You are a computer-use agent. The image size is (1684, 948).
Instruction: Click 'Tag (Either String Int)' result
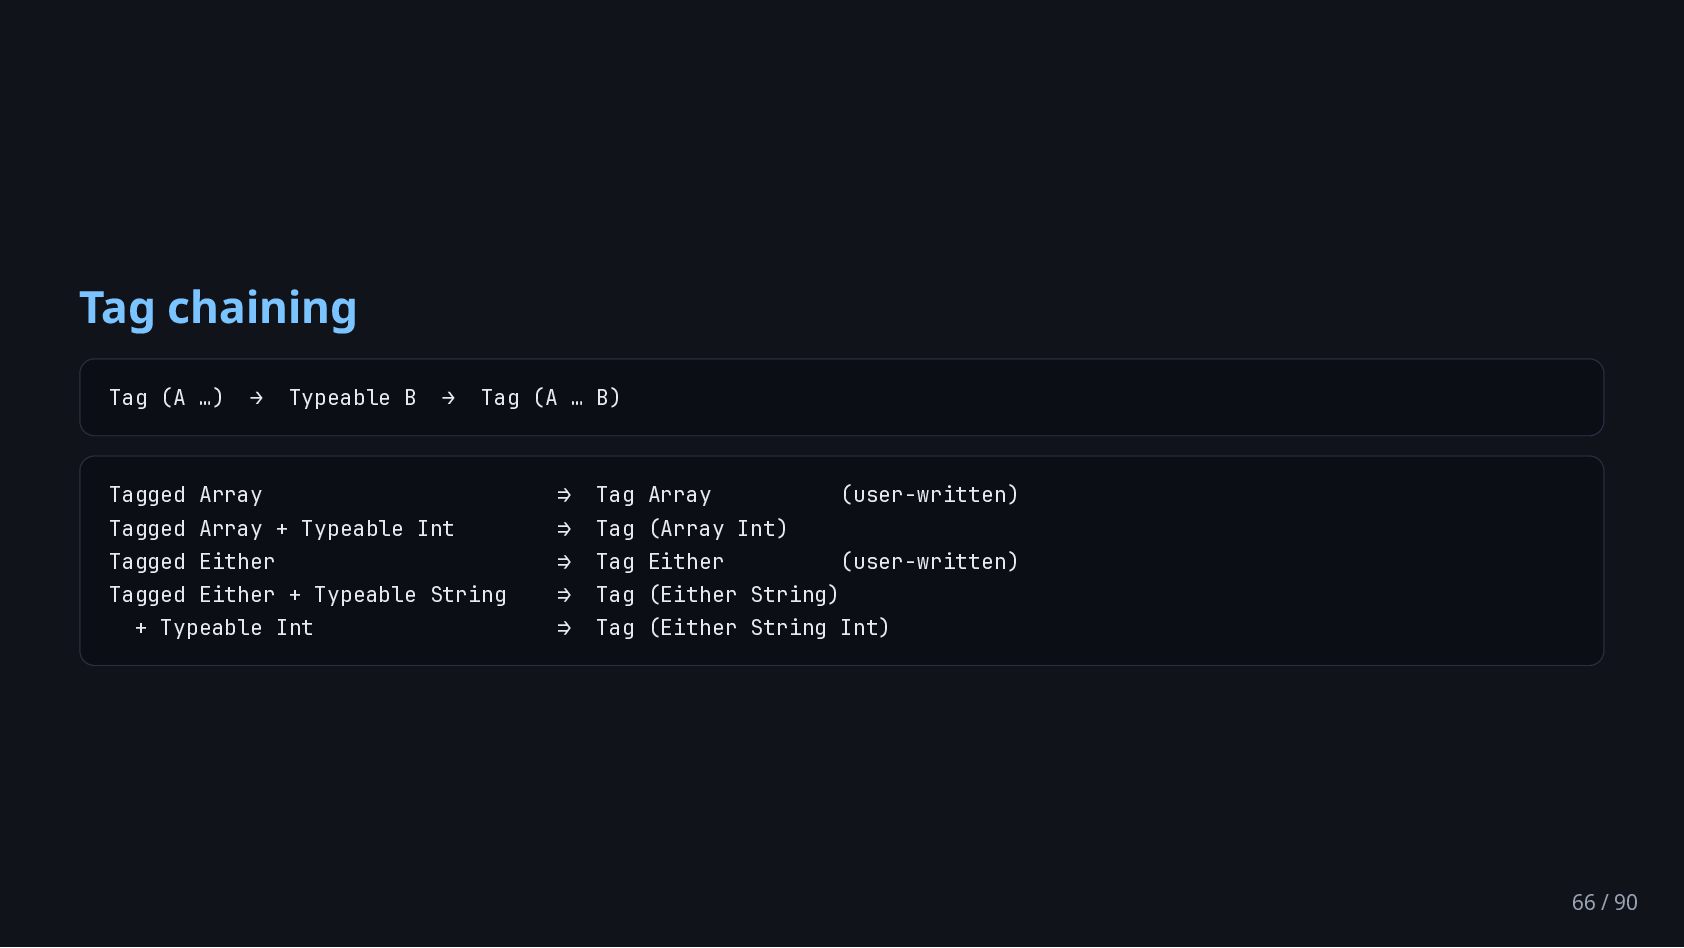coord(743,628)
